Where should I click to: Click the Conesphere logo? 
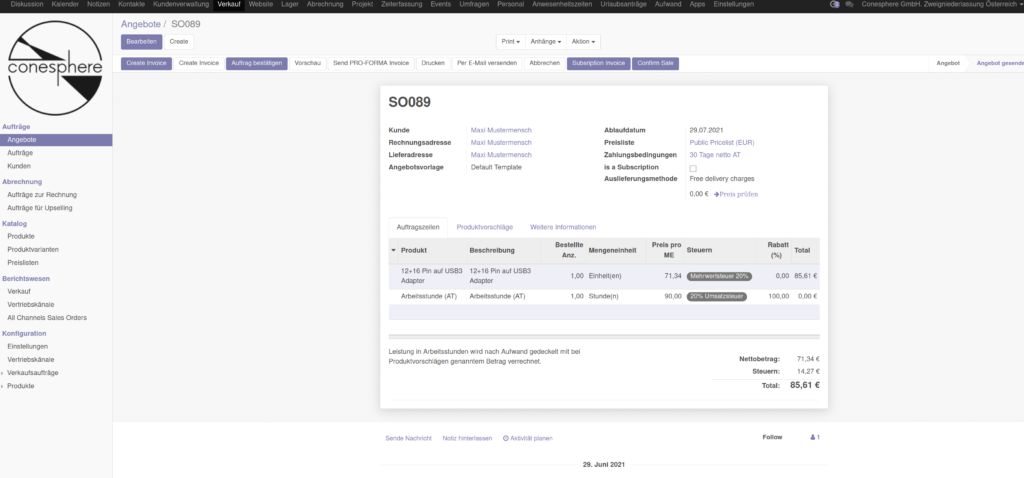[x=55, y=68]
